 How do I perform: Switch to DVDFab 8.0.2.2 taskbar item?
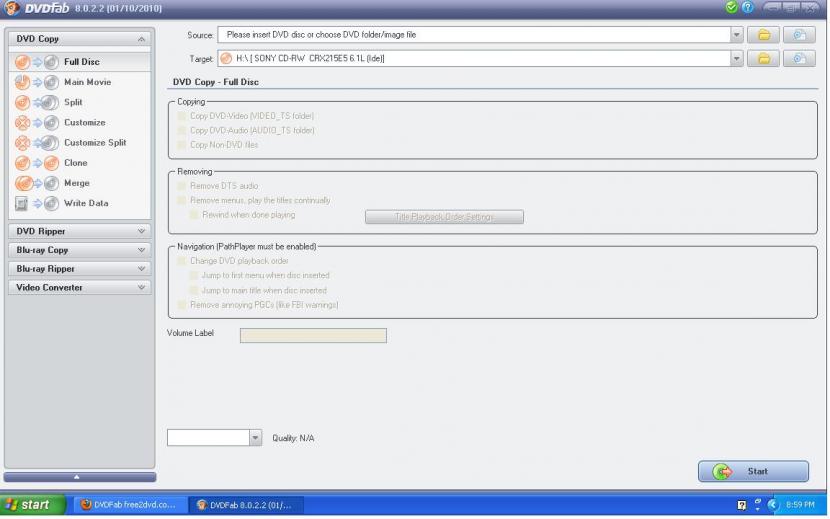247,506
